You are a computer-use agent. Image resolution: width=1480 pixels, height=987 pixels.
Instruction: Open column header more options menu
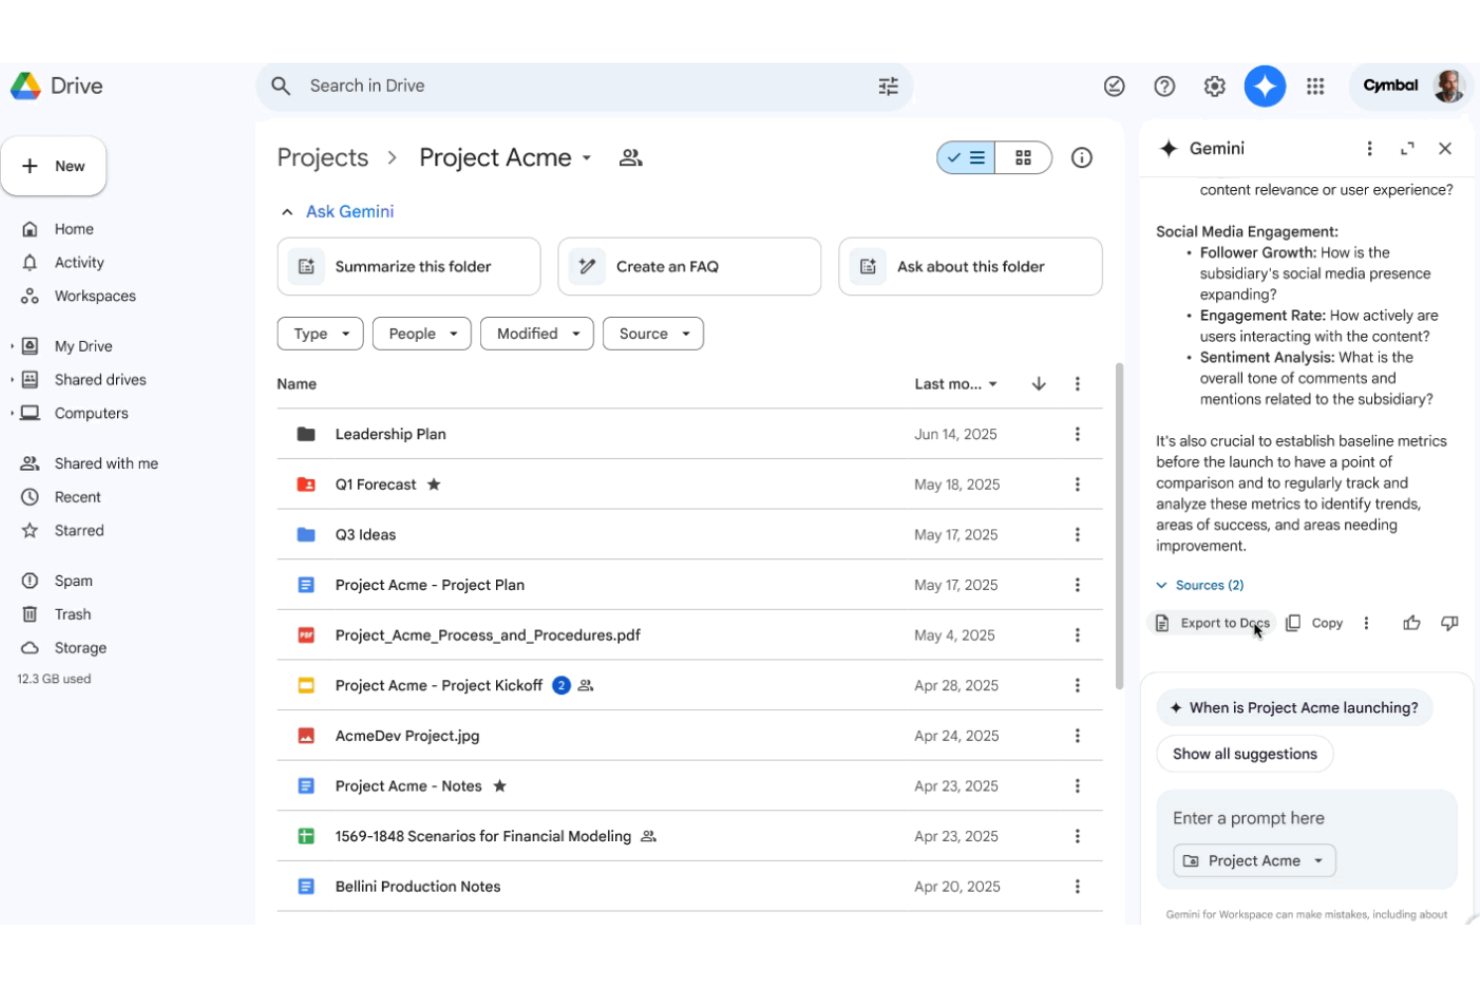click(1077, 383)
